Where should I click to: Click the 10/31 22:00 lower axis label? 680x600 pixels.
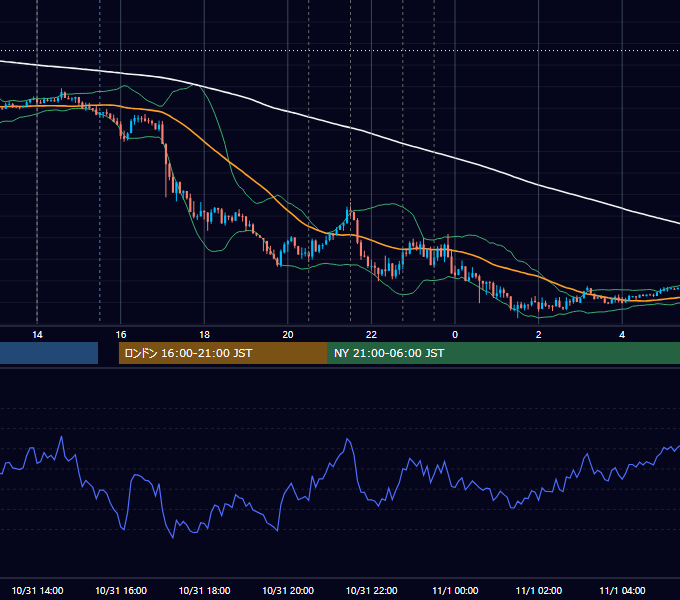coord(371,590)
